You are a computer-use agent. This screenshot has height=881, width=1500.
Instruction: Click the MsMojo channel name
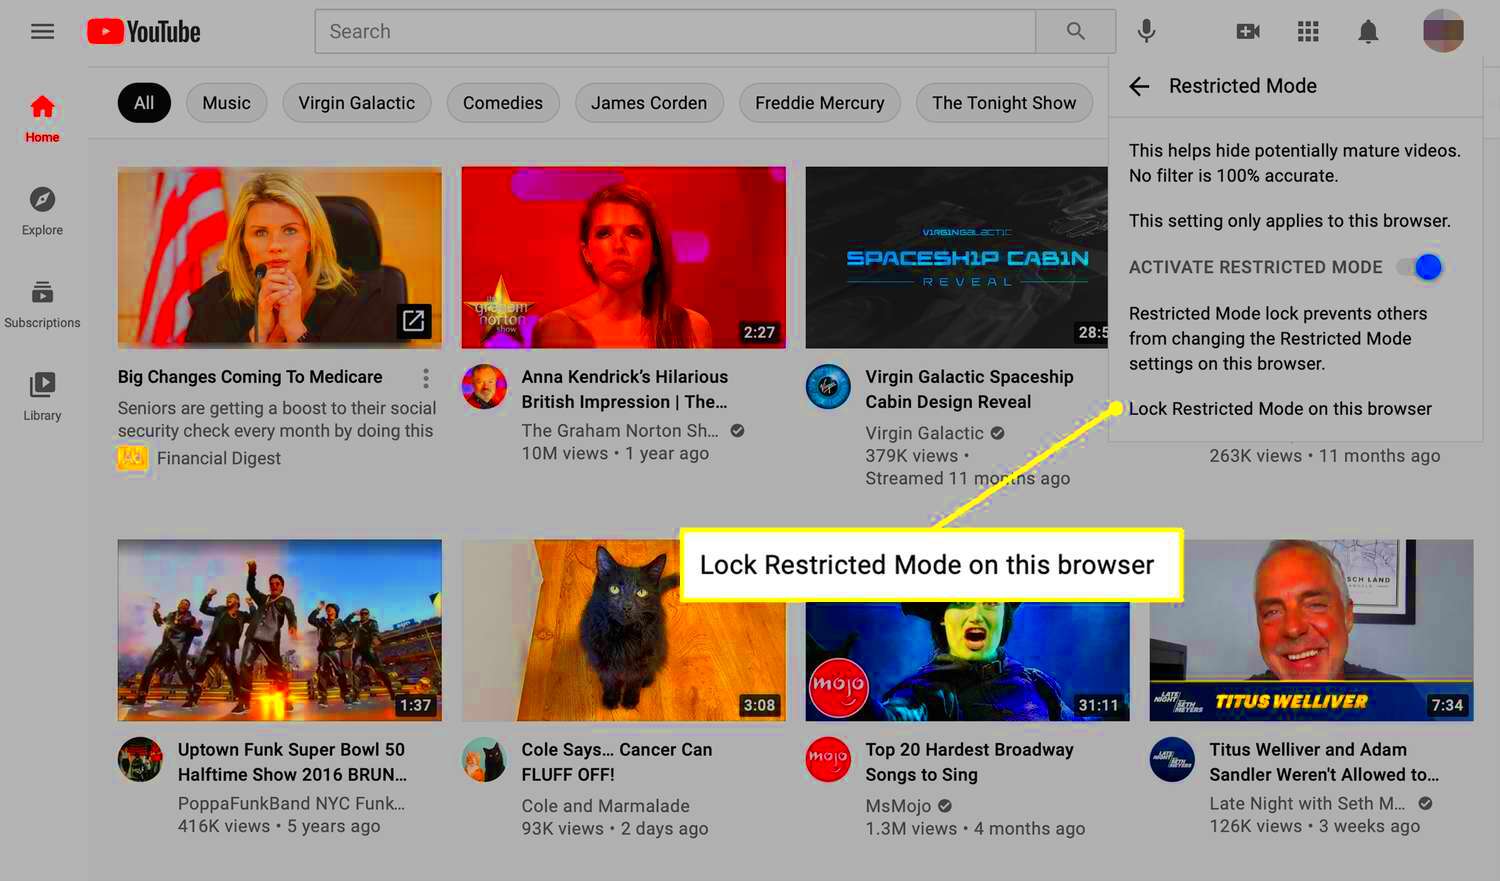click(898, 806)
